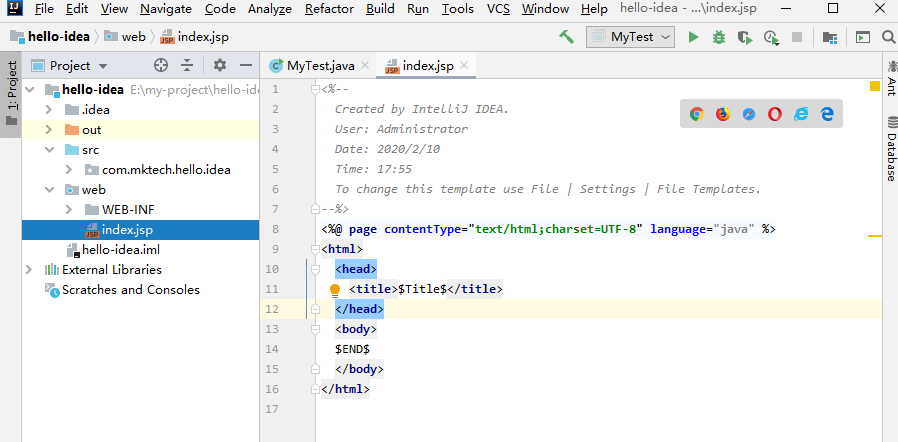The image size is (898, 442).
Task: Expand com.mktech.hello.idea package
Action: point(69,170)
